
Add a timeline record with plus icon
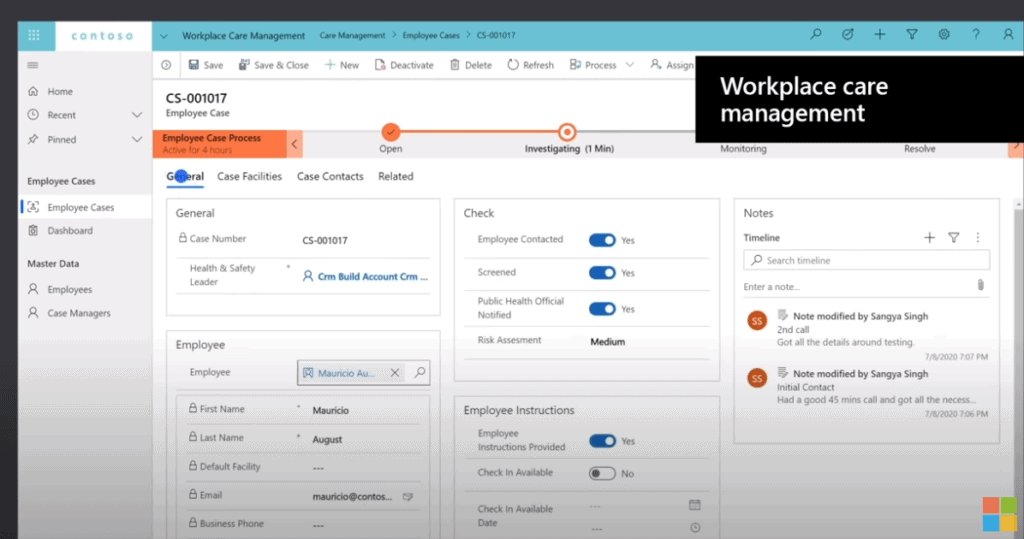[929, 238]
